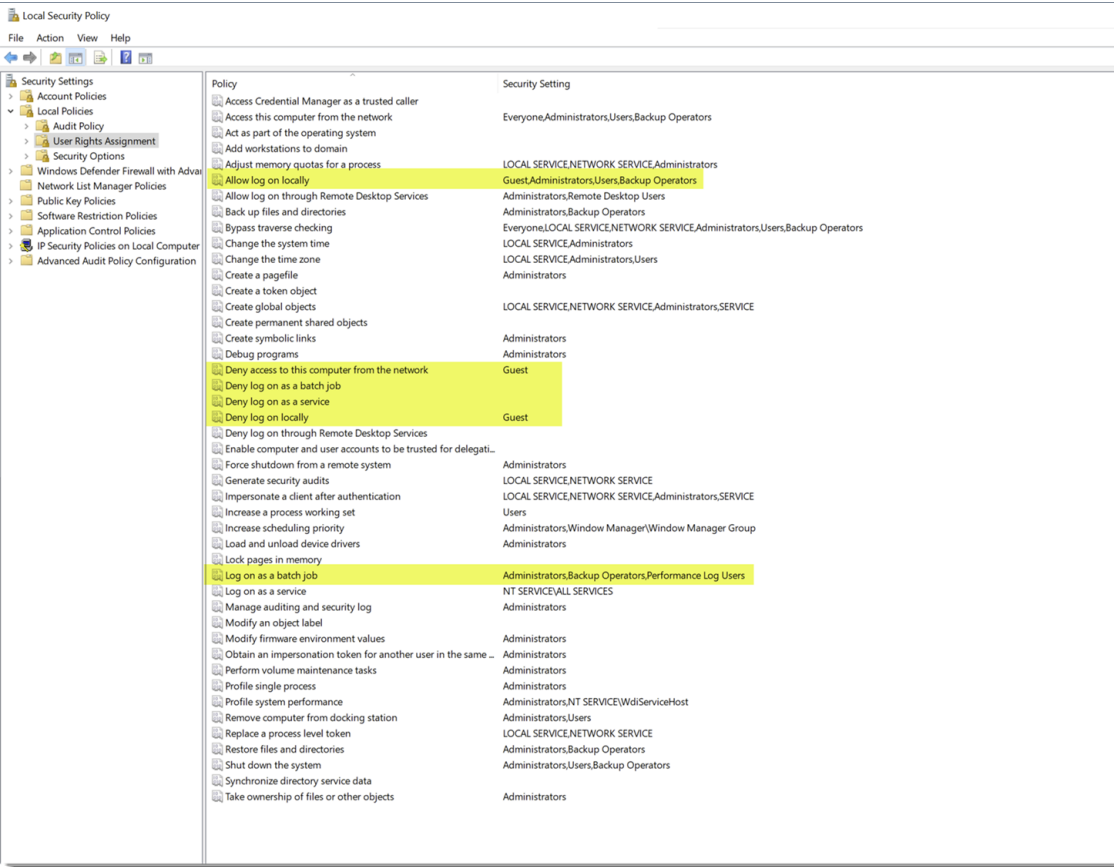1114x867 pixels.
Task: Click policy icon beside Lock pages in memory
Action: [x=217, y=559]
